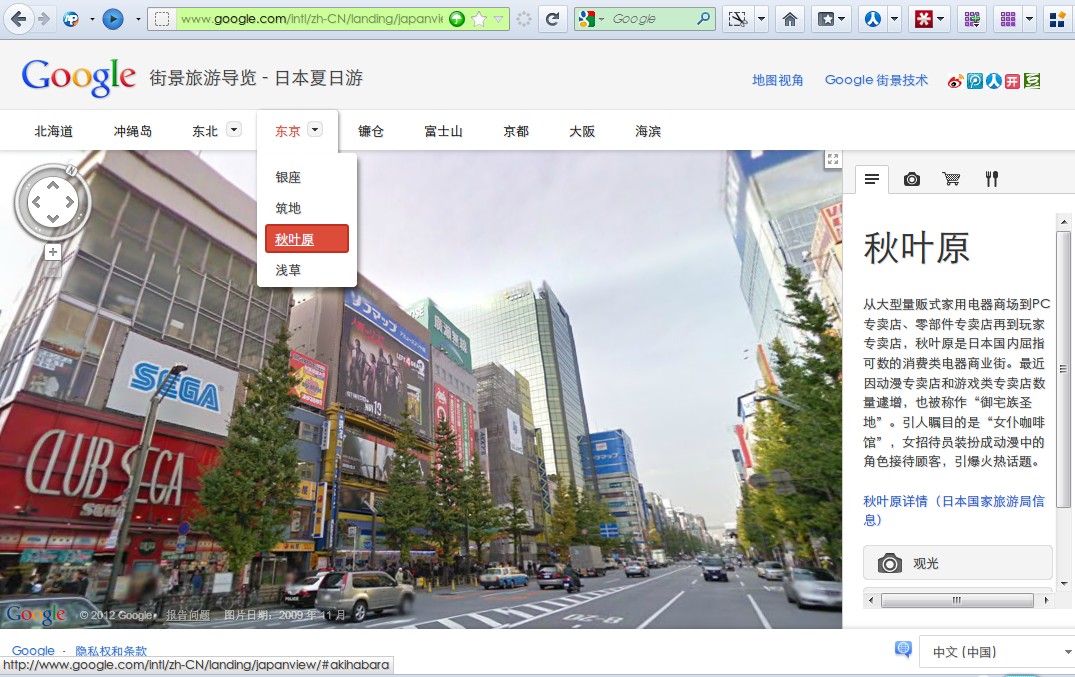Image resolution: width=1075 pixels, height=677 pixels.
Task: Click the 观光 sightseeing button
Action: [957, 563]
